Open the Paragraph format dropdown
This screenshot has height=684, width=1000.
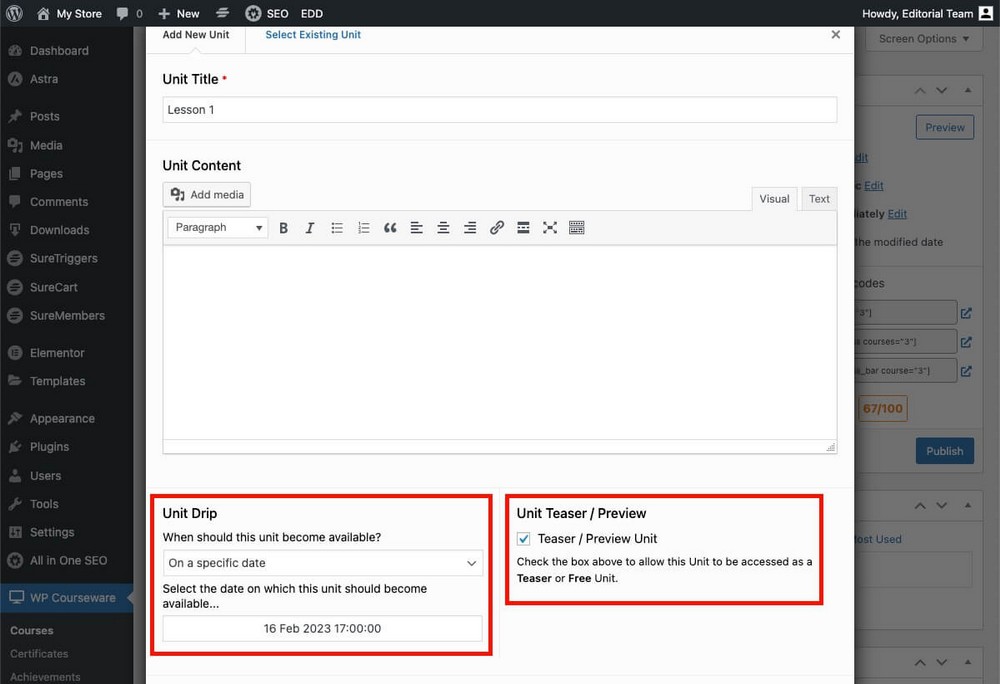point(217,228)
